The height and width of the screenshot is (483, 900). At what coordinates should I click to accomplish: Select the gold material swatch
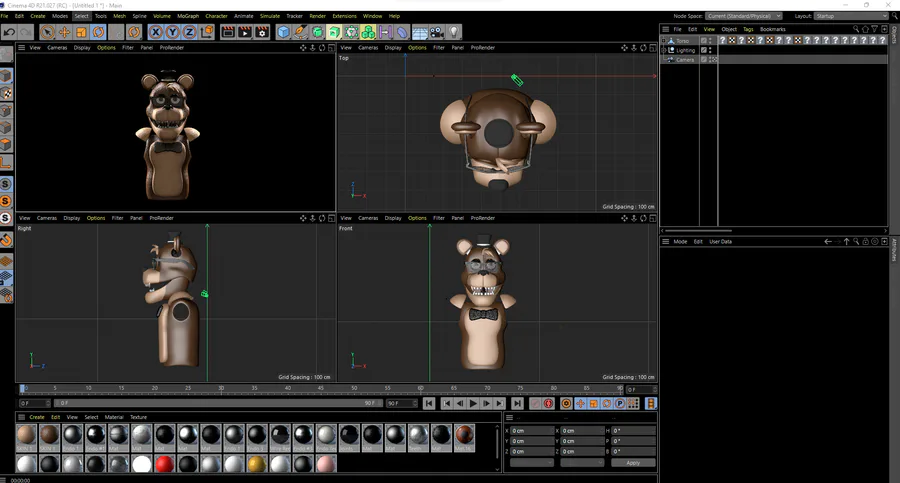[257, 463]
